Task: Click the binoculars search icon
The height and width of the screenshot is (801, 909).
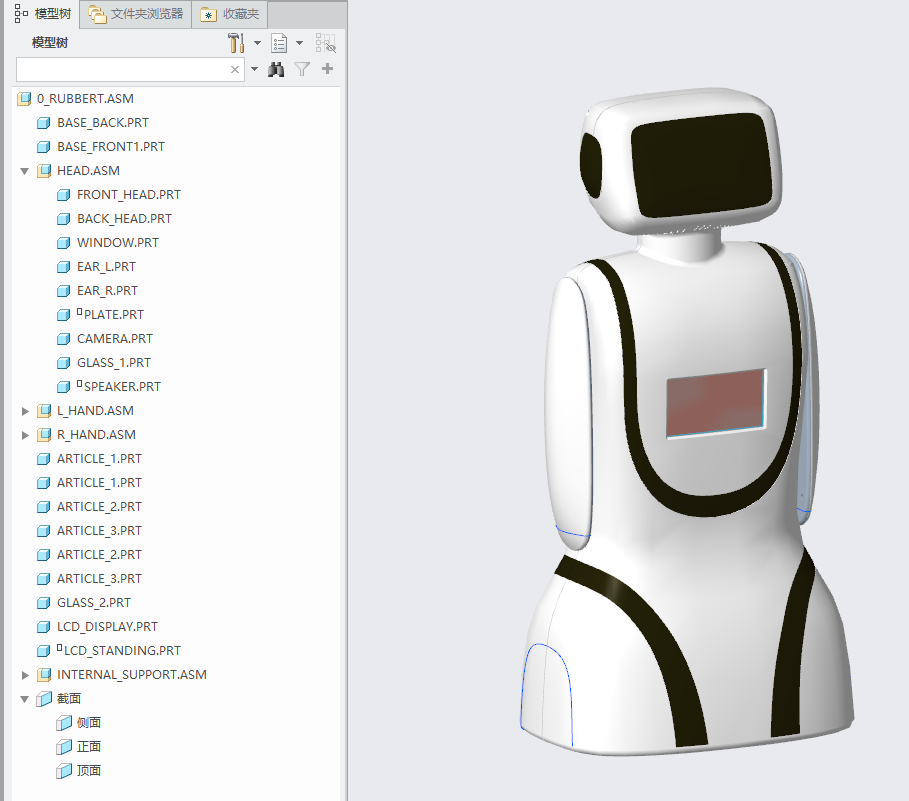Action: 277,70
